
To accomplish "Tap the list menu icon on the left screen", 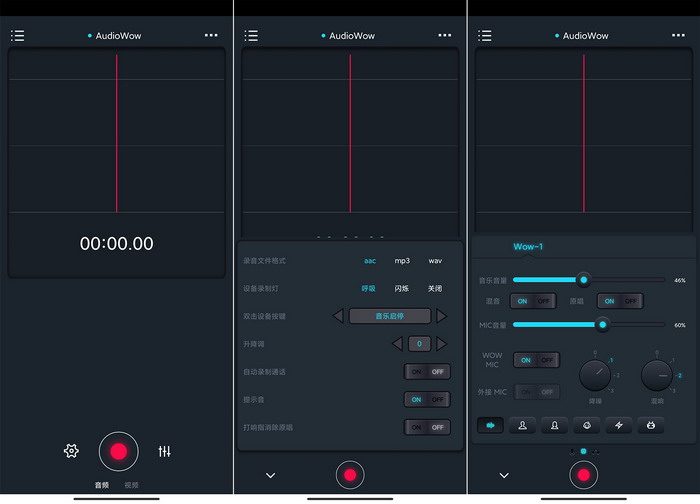I will point(17,35).
